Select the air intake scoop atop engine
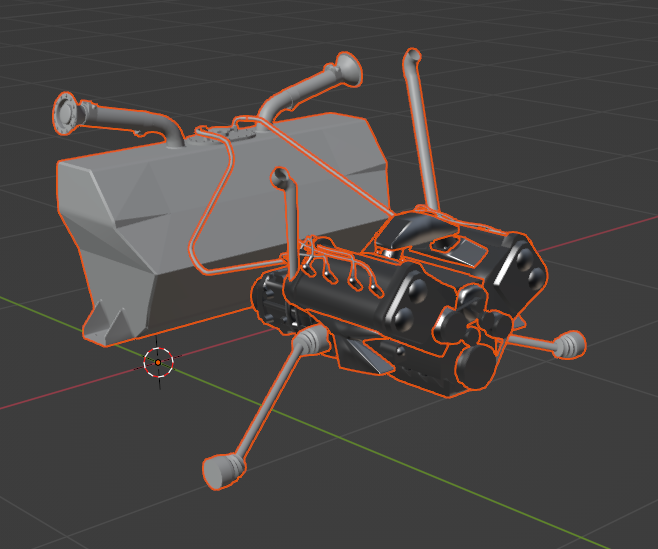Image resolution: width=658 pixels, height=549 pixels. pyautogui.click(x=413, y=231)
